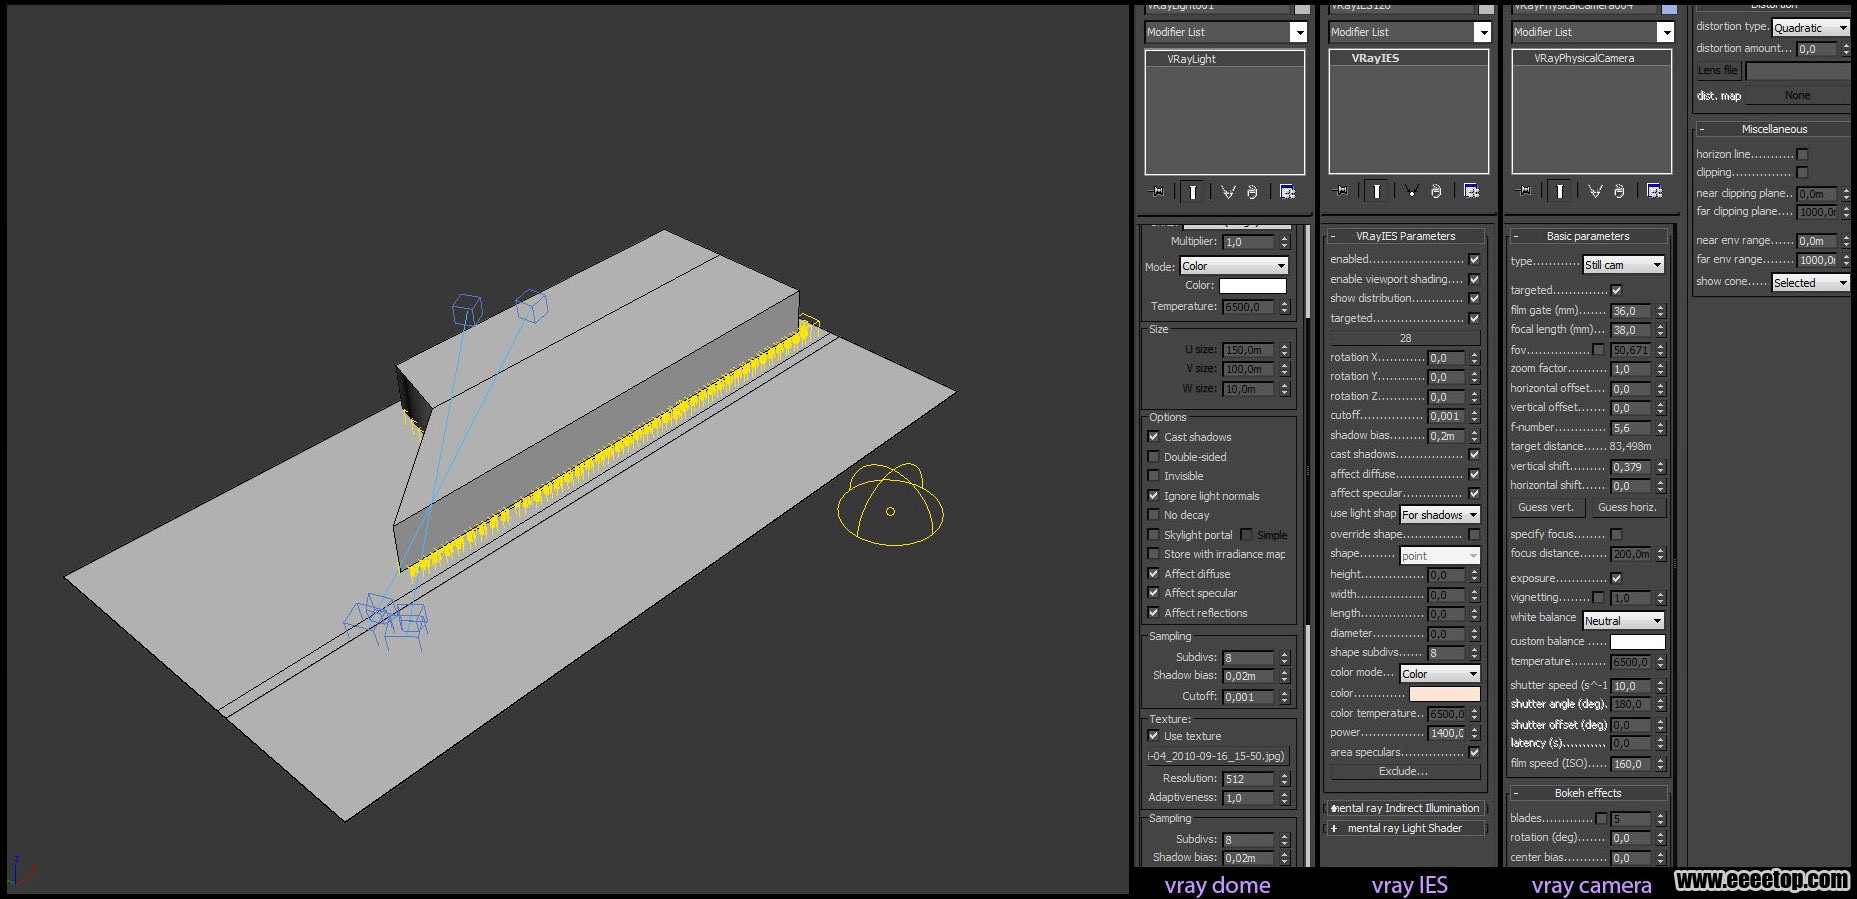Click the Guess horiz. button
This screenshot has width=1857, height=899.
coord(1627,507)
